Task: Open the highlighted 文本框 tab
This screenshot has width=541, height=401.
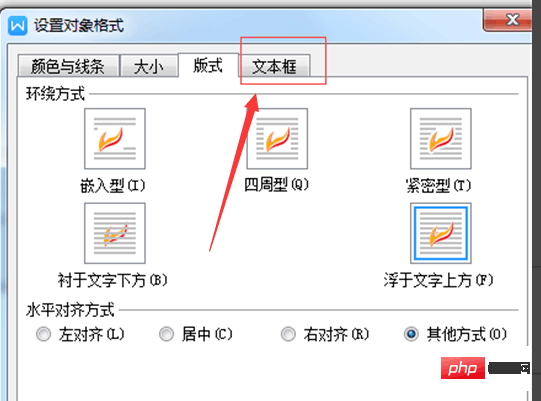Action: tap(275, 66)
